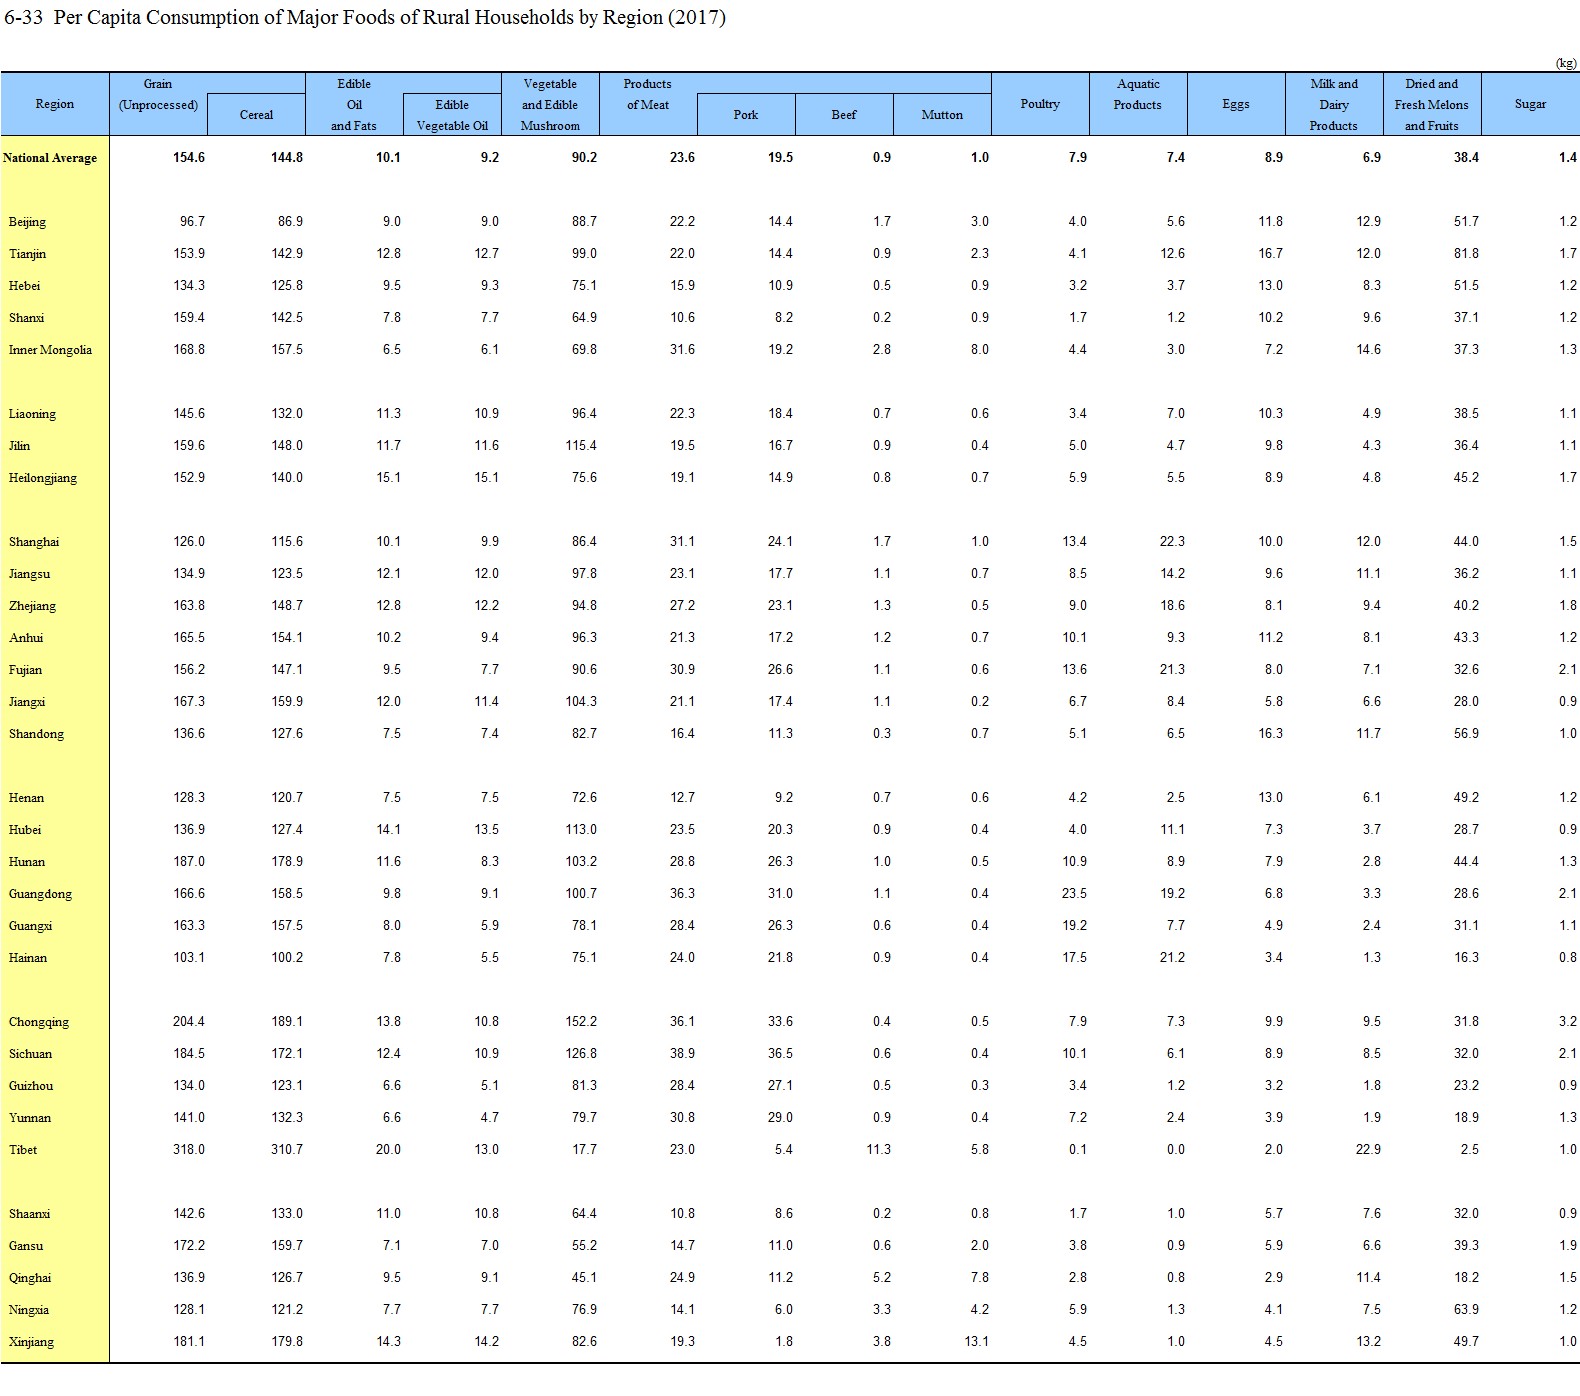This screenshot has height=1396, width=1580.
Task: Click the 'Products of Meat' column header
Action: coord(648,94)
